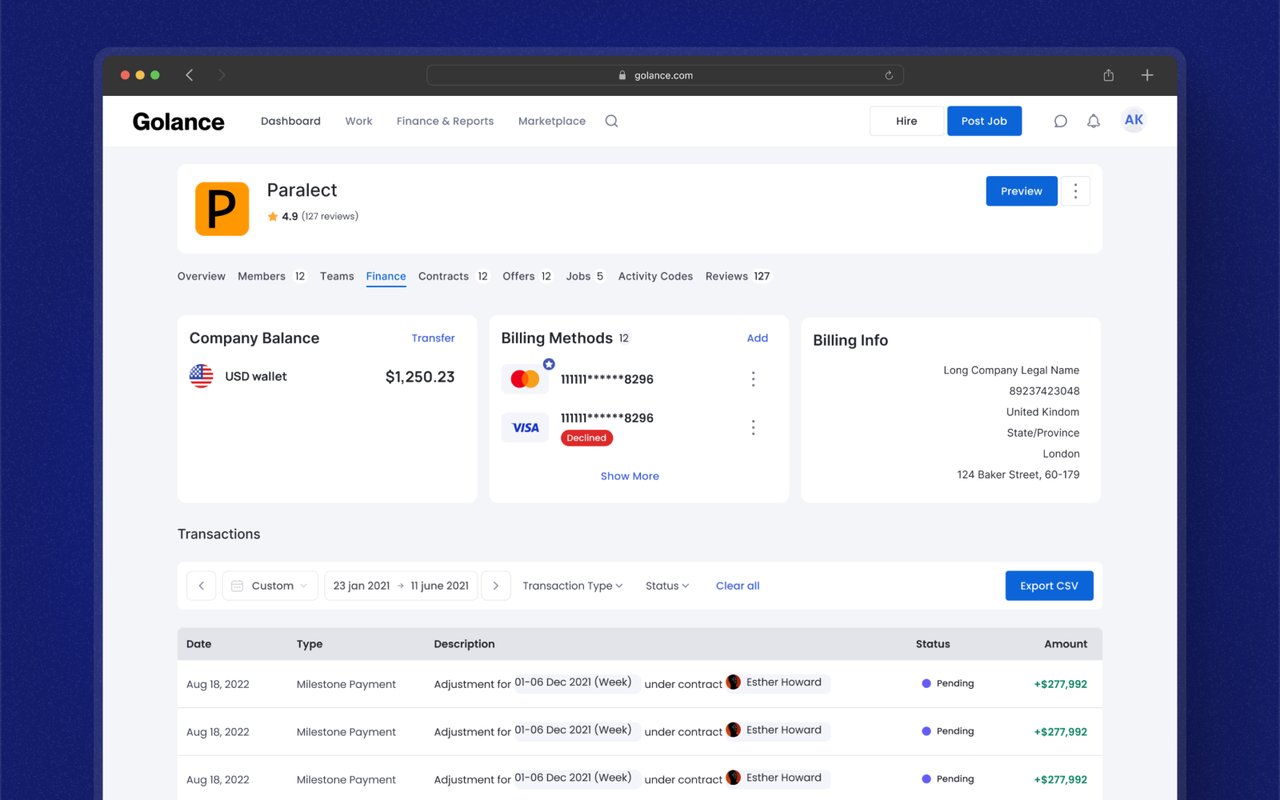
Task: Click the Export CSV button
Action: coord(1049,586)
